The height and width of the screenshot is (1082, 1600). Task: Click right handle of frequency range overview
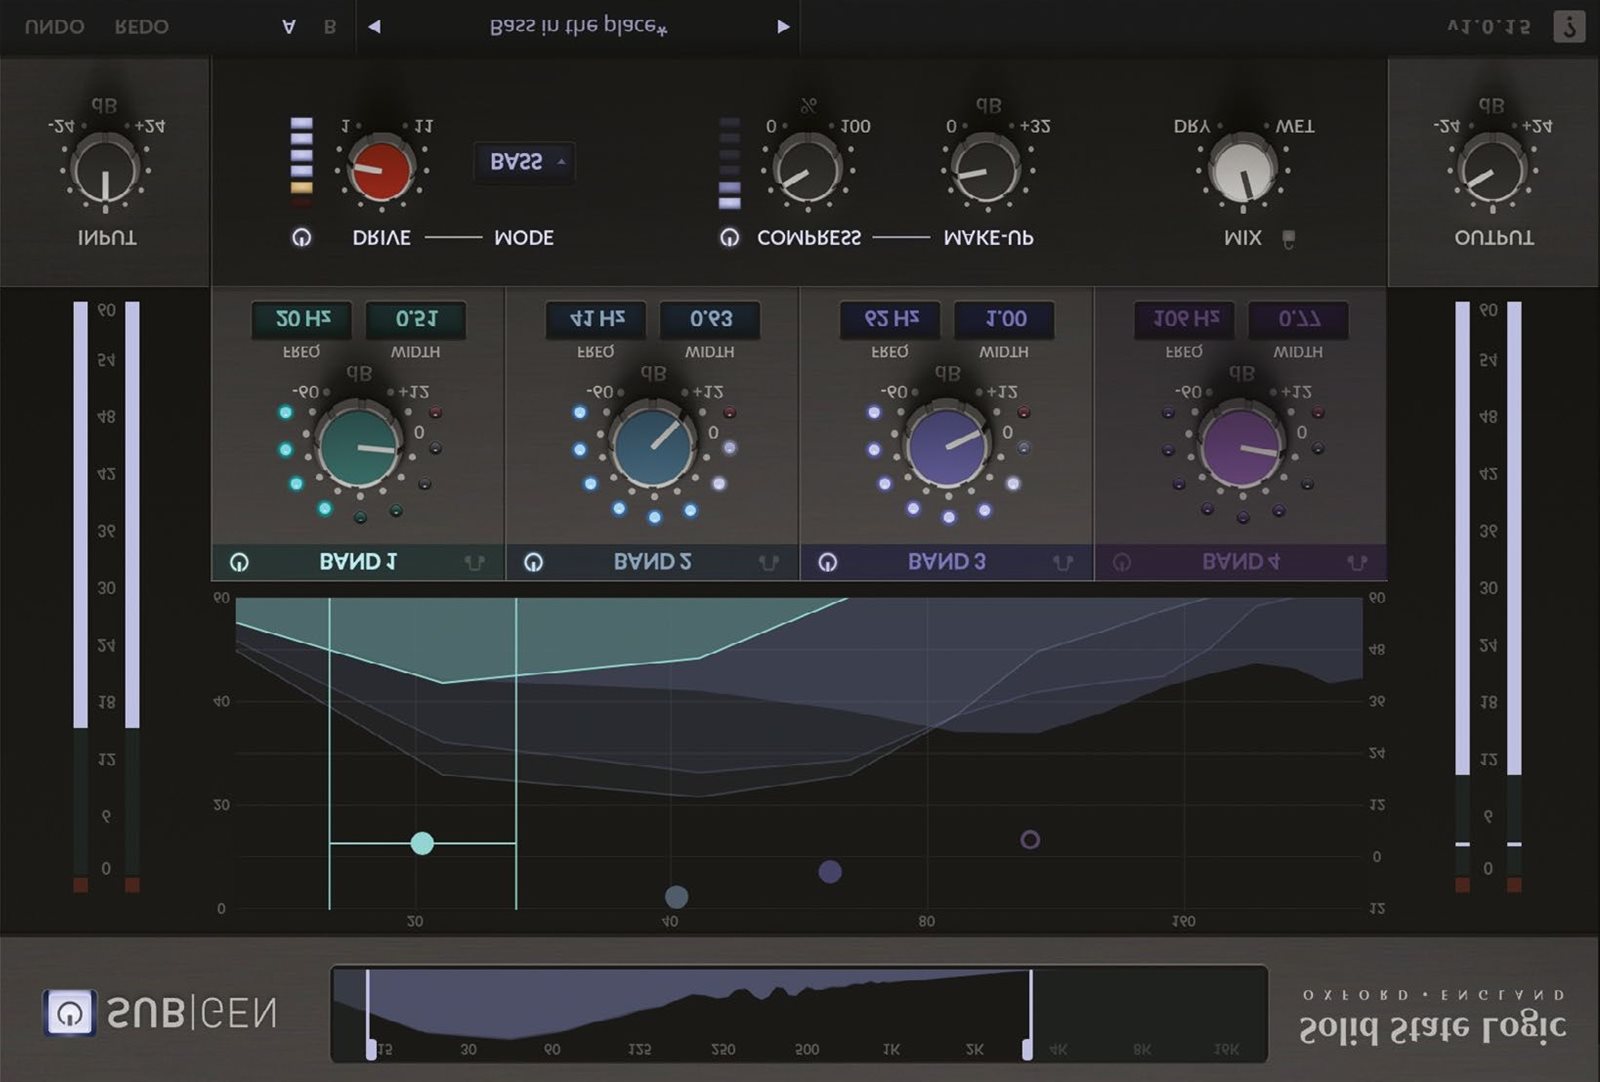pyautogui.click(x=1027, y=1048)
